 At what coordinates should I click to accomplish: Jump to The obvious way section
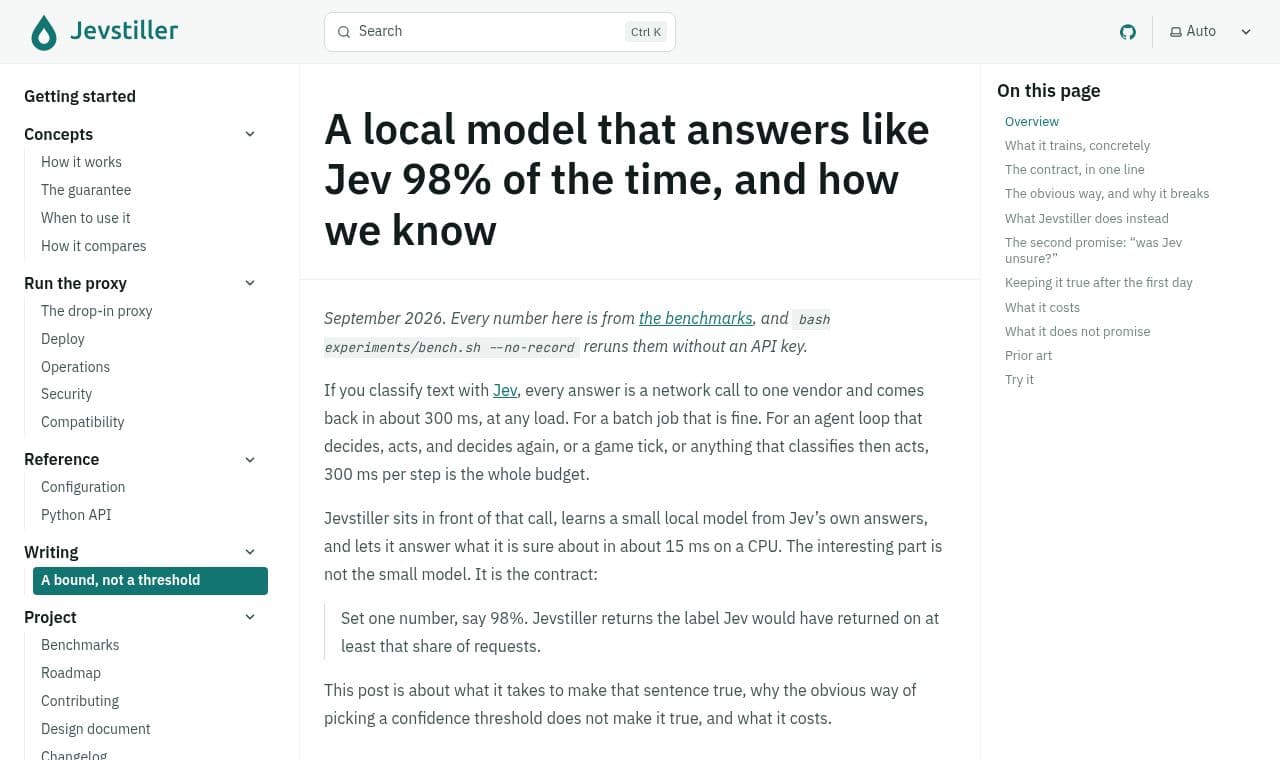click(x=1107, y=193)
